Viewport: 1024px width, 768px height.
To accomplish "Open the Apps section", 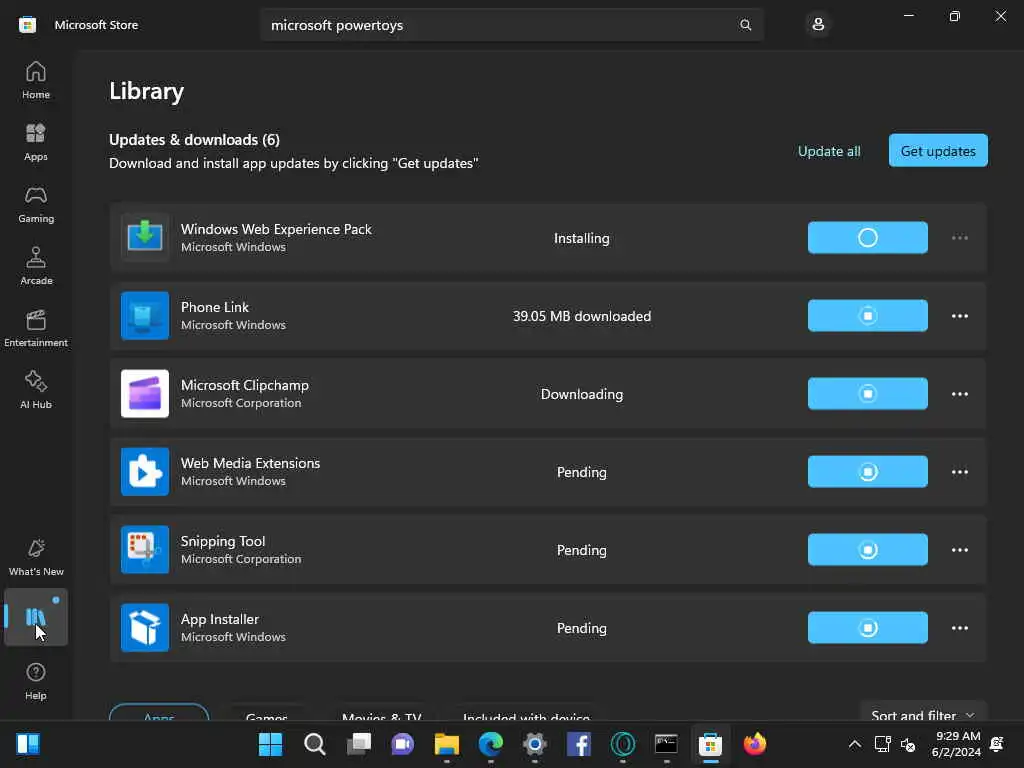I will (36, 142).
